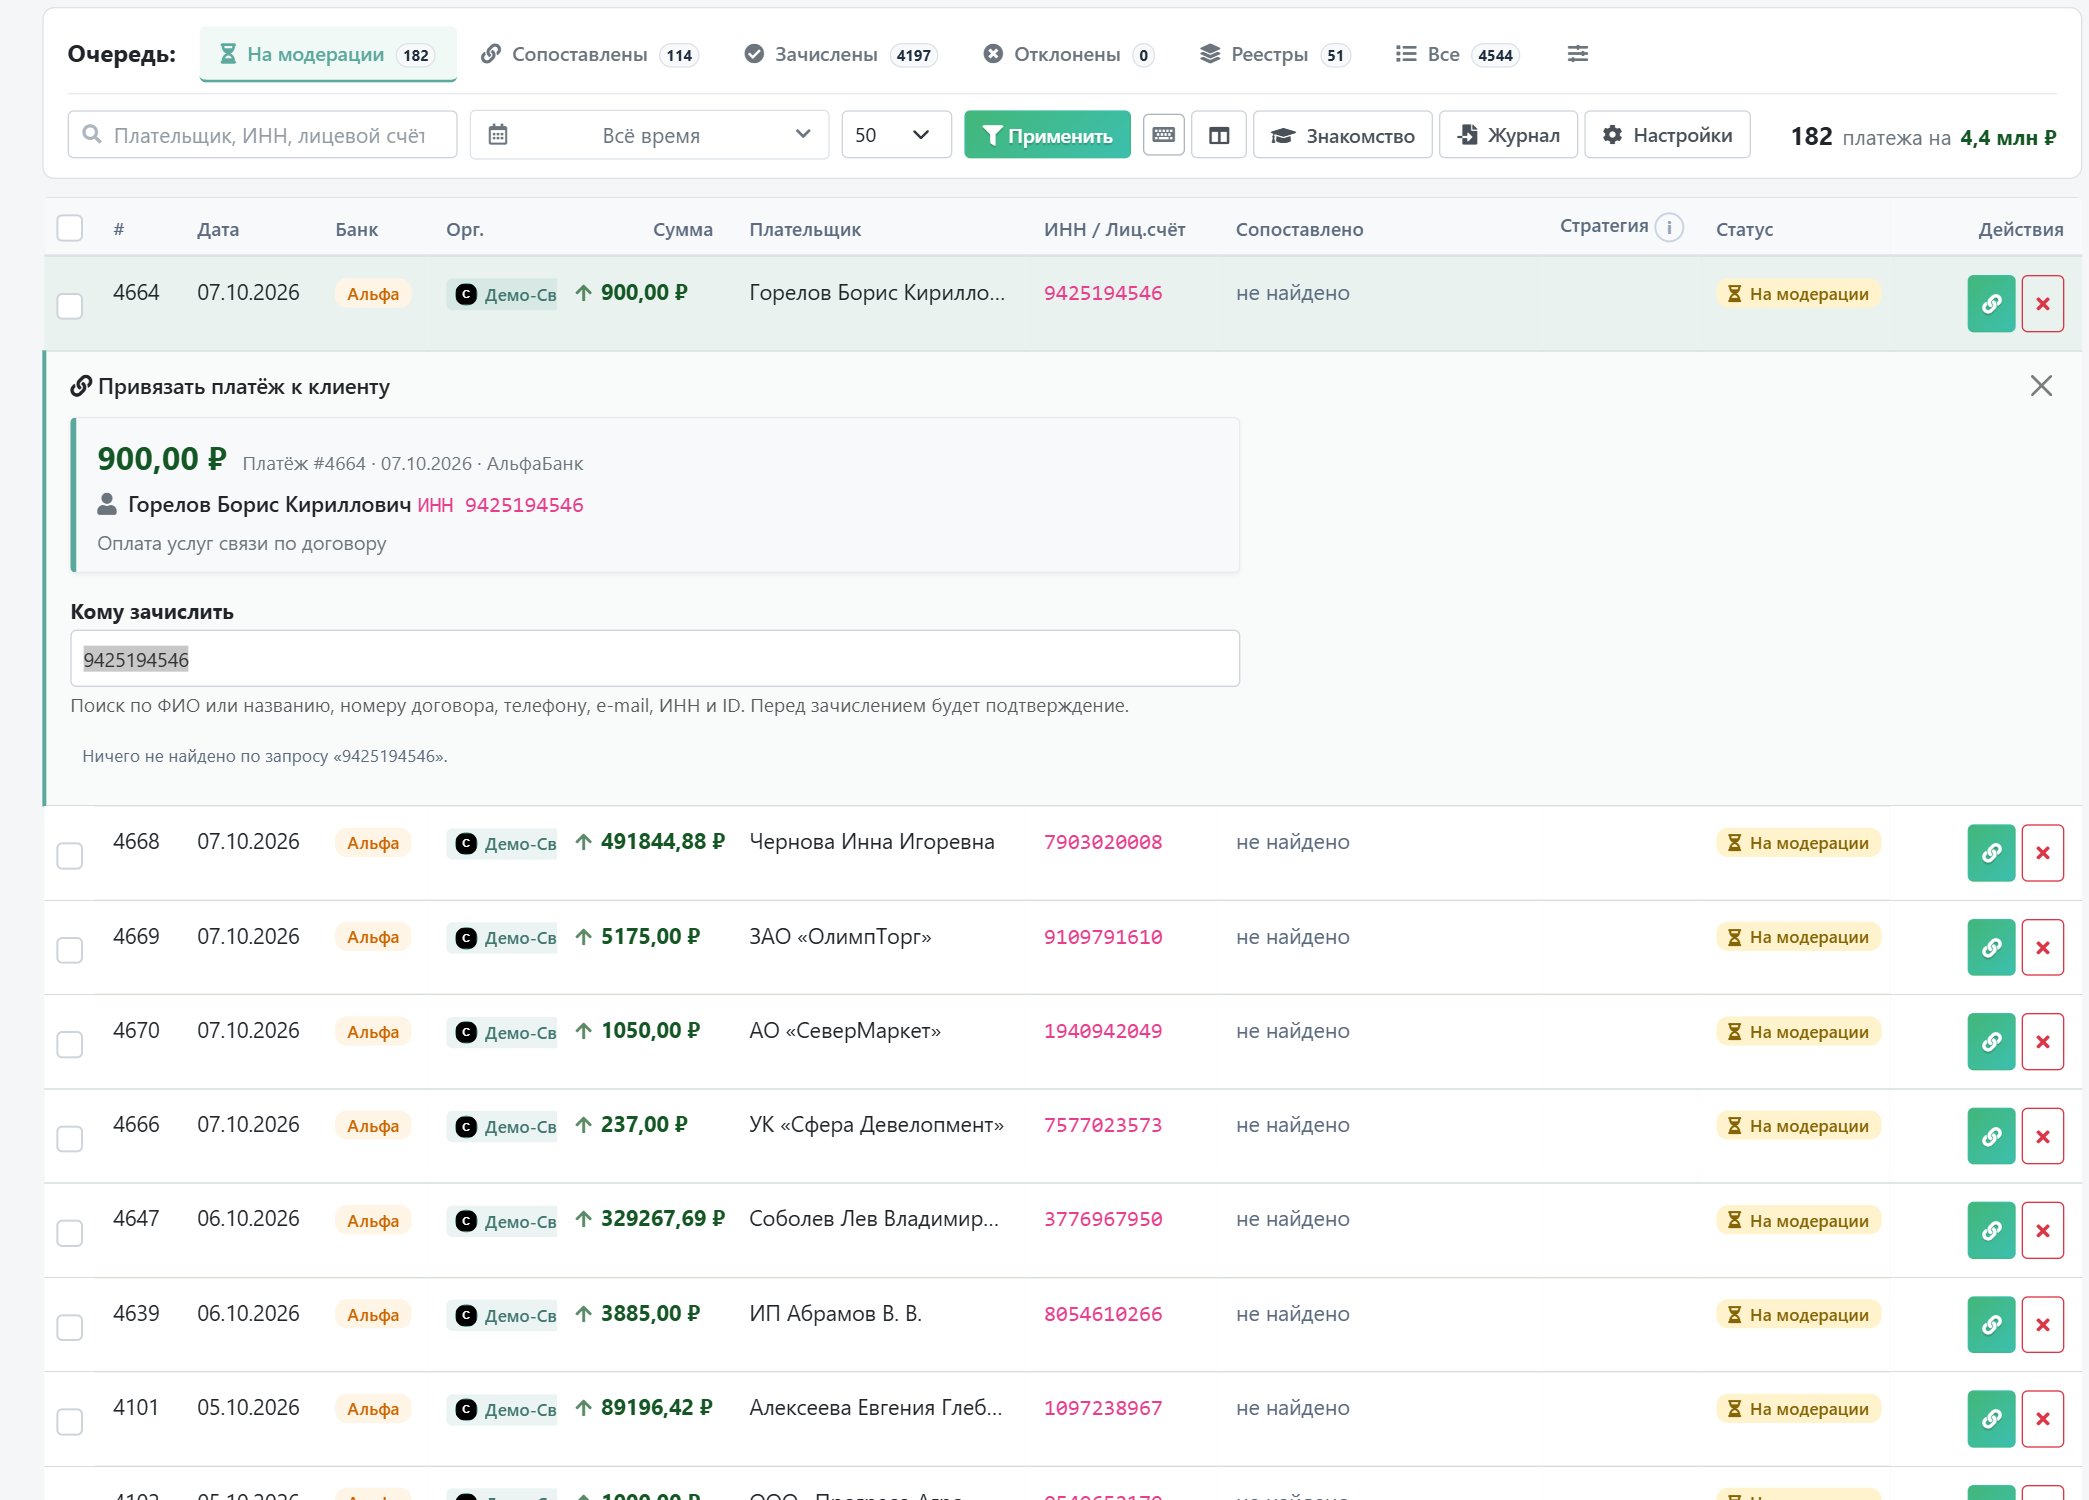This screenshot has height=1500, width=2089.
Task: Click the calendar icon in date filter
Action: [497, 135]
